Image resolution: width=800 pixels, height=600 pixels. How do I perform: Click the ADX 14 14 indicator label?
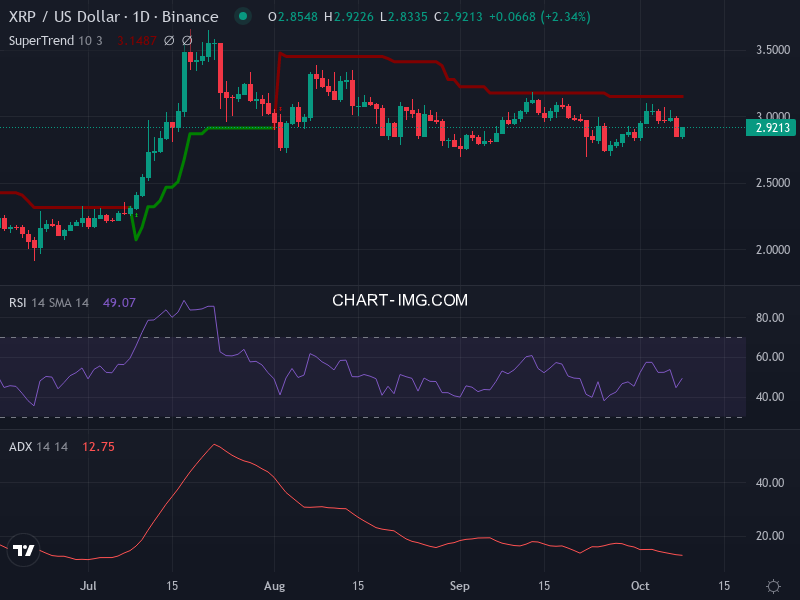click(x=38, y=446)
